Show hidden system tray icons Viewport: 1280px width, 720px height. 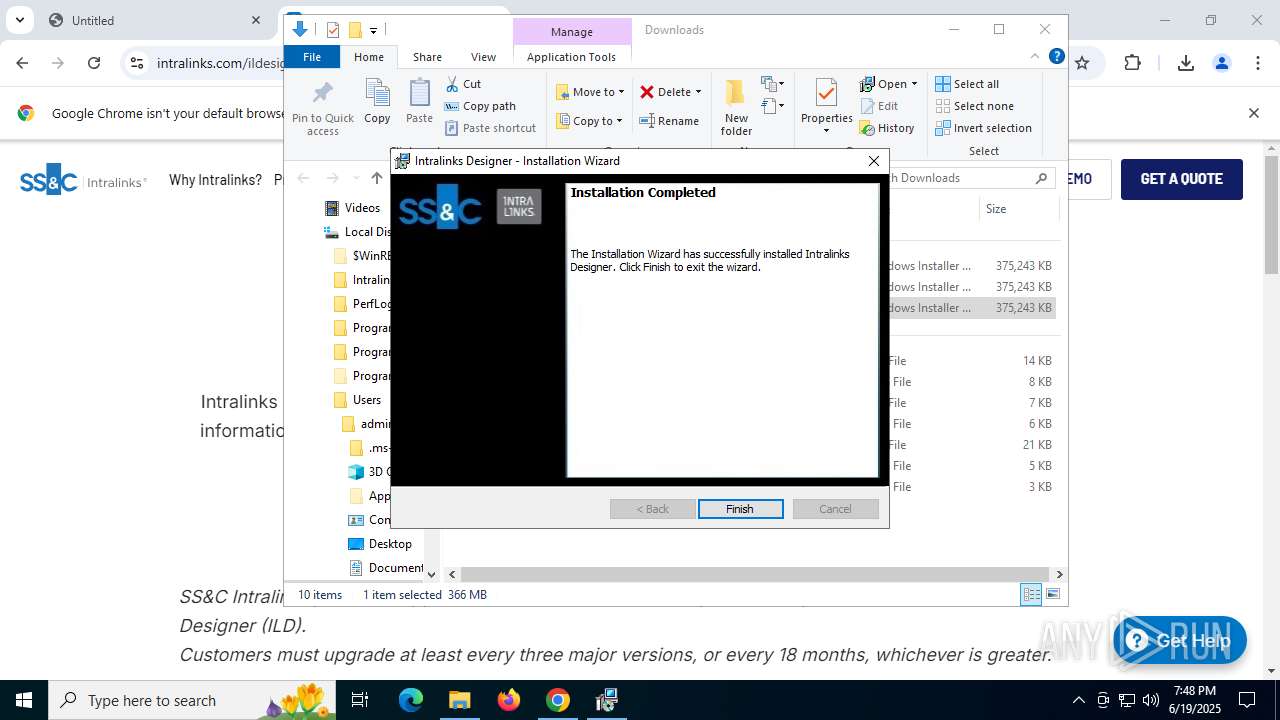click(x=1078, y=700)
